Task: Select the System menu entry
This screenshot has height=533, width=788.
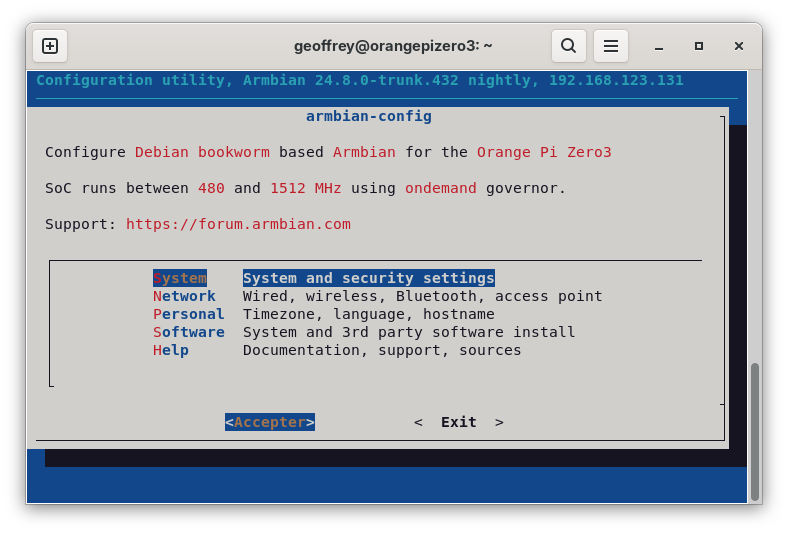Action: (x=180, y=278)
